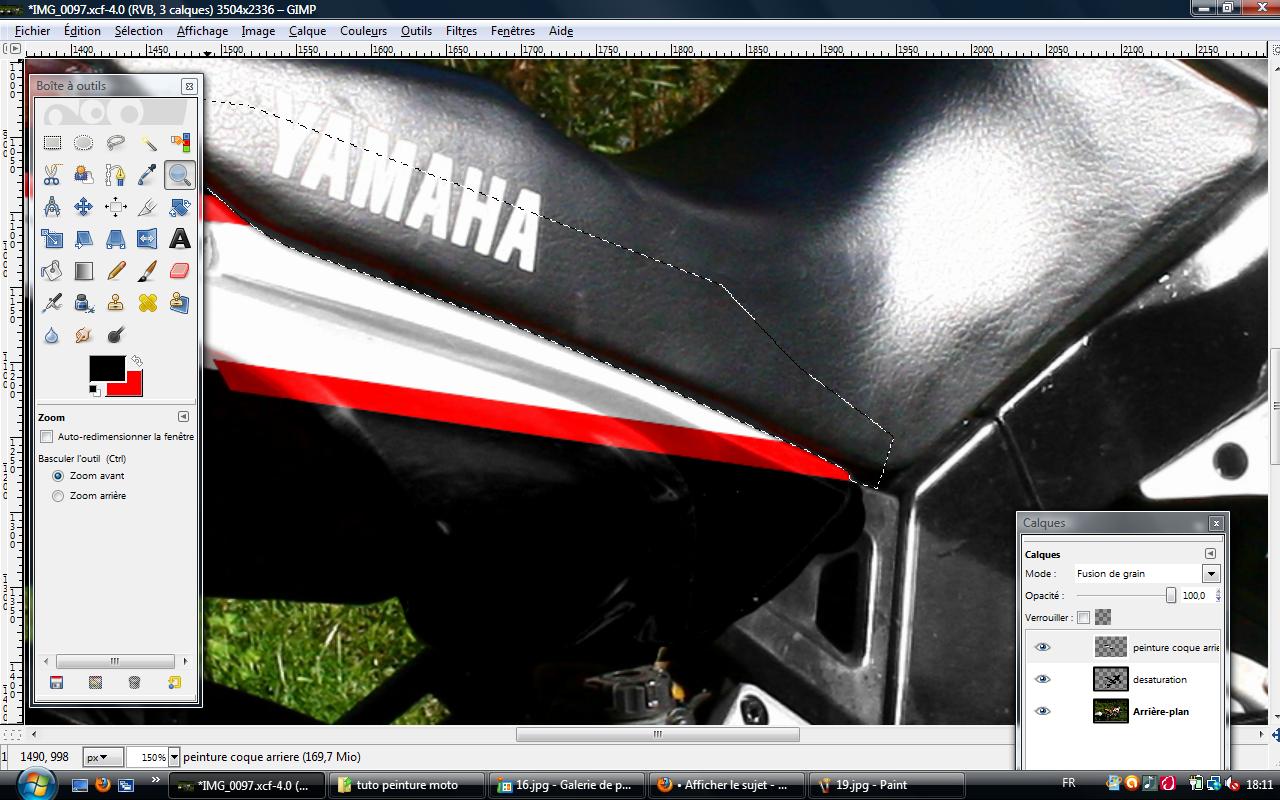Select the Measure compass tool

(52, 207)
